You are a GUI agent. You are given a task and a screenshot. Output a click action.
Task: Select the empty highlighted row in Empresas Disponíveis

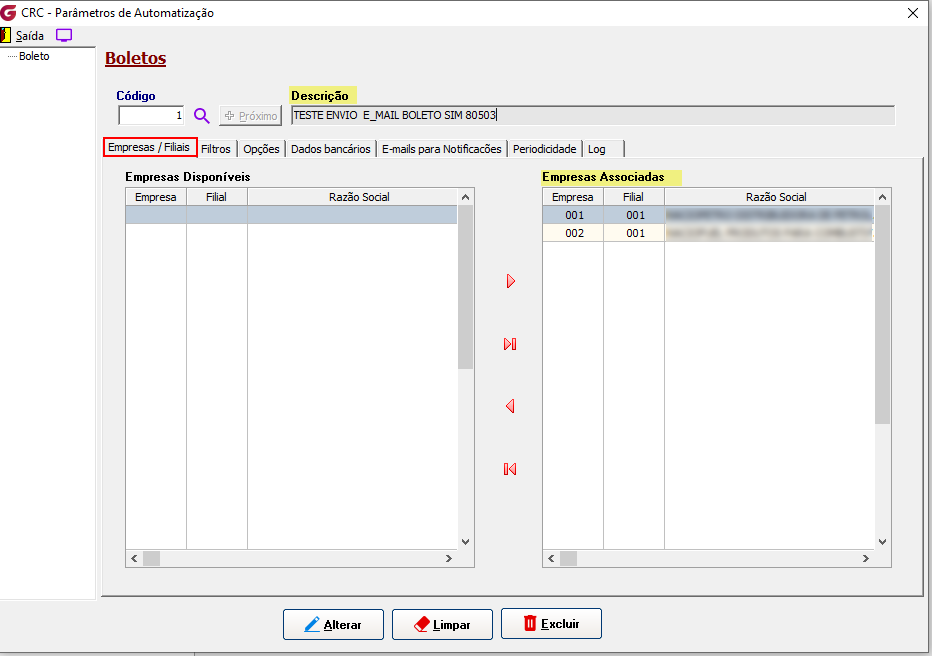pyautogui.click(x=291, y=215)
